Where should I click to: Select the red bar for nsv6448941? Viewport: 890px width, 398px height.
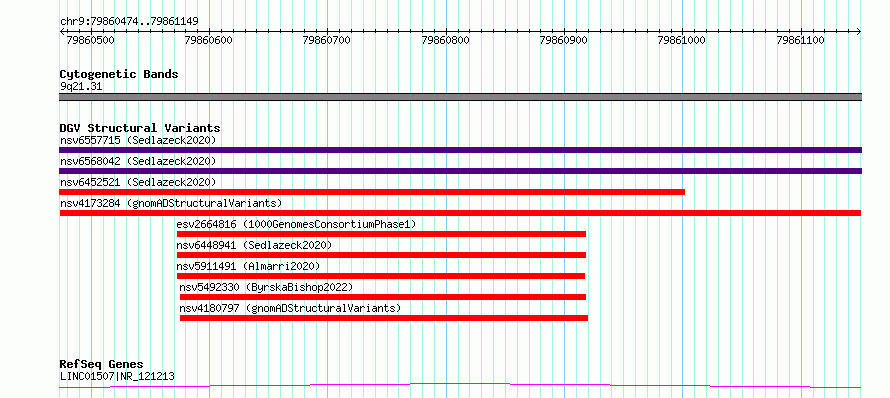(x=381, y=255)
